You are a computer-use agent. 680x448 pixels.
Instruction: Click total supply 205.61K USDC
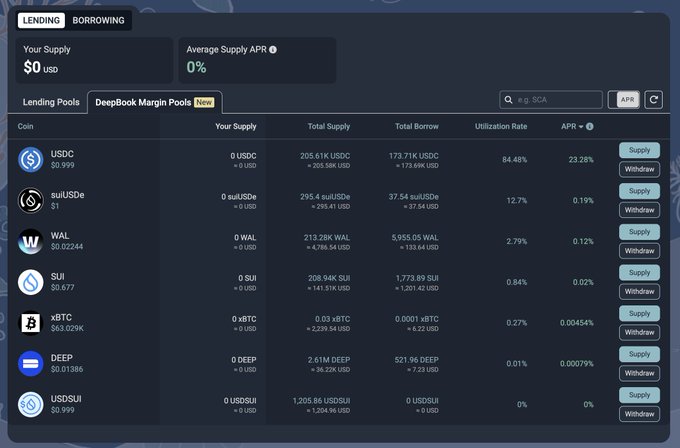325,156
